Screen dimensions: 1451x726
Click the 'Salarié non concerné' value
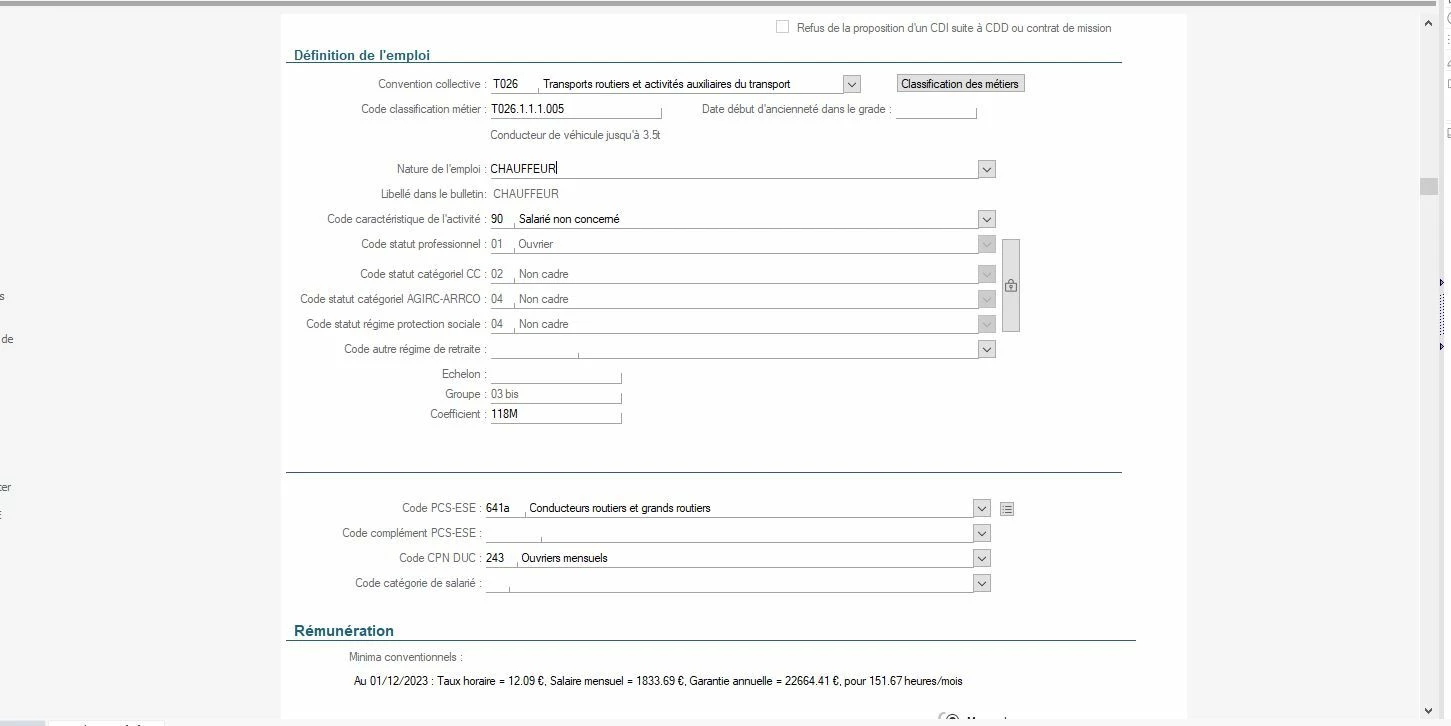569,219
